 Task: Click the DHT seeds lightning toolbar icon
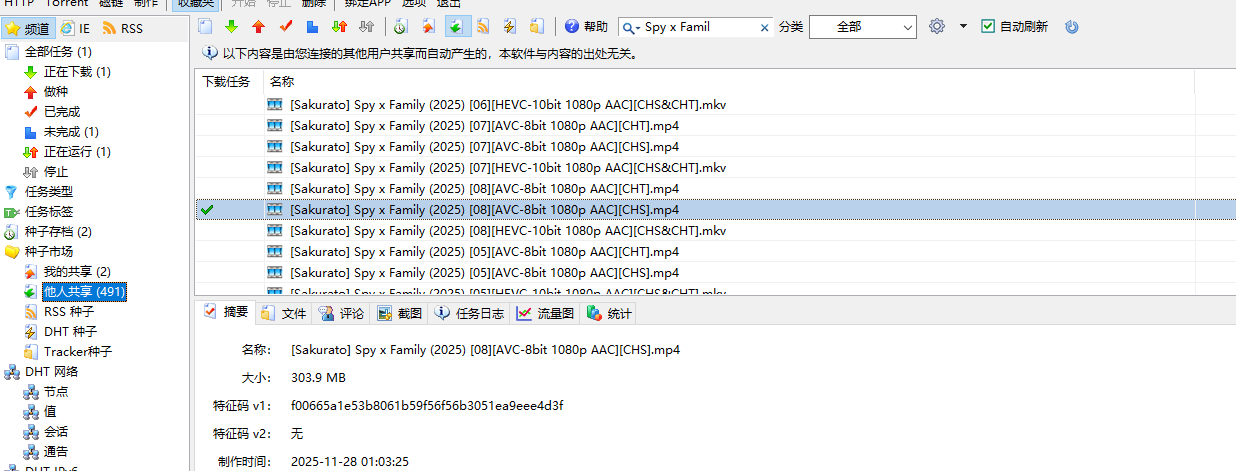510,27
